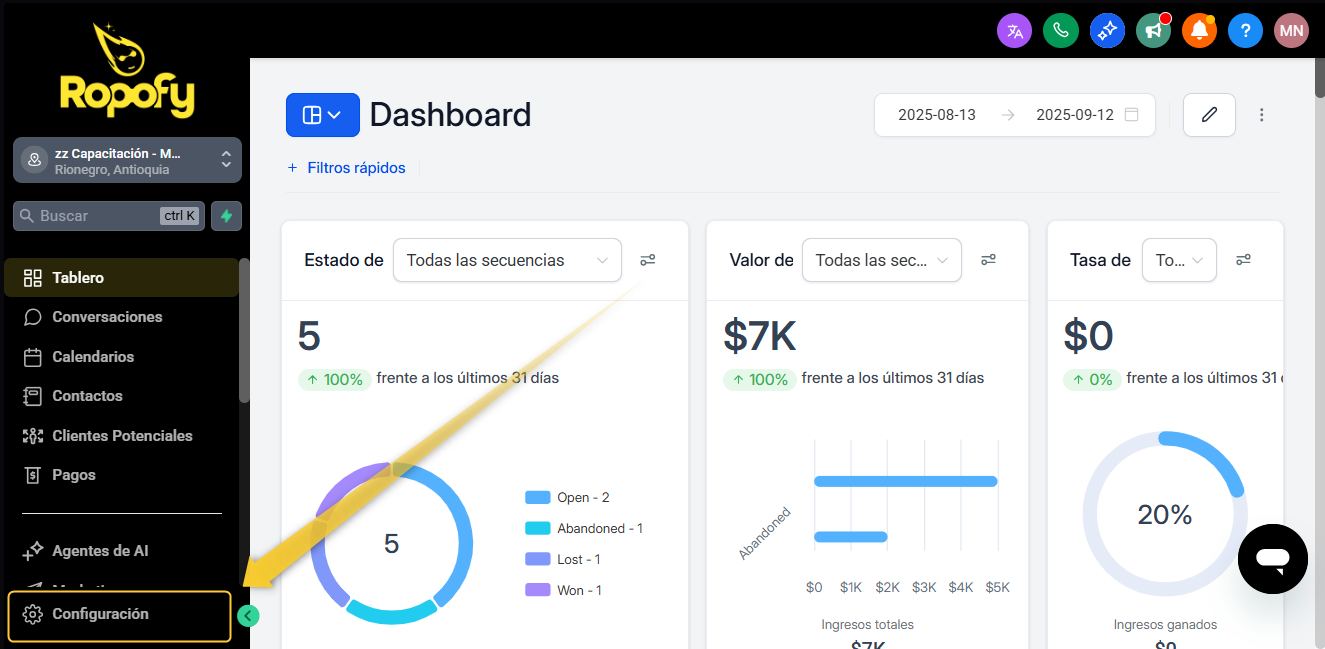Open the dashboard layout switcher dropdown

coord(322,115)
